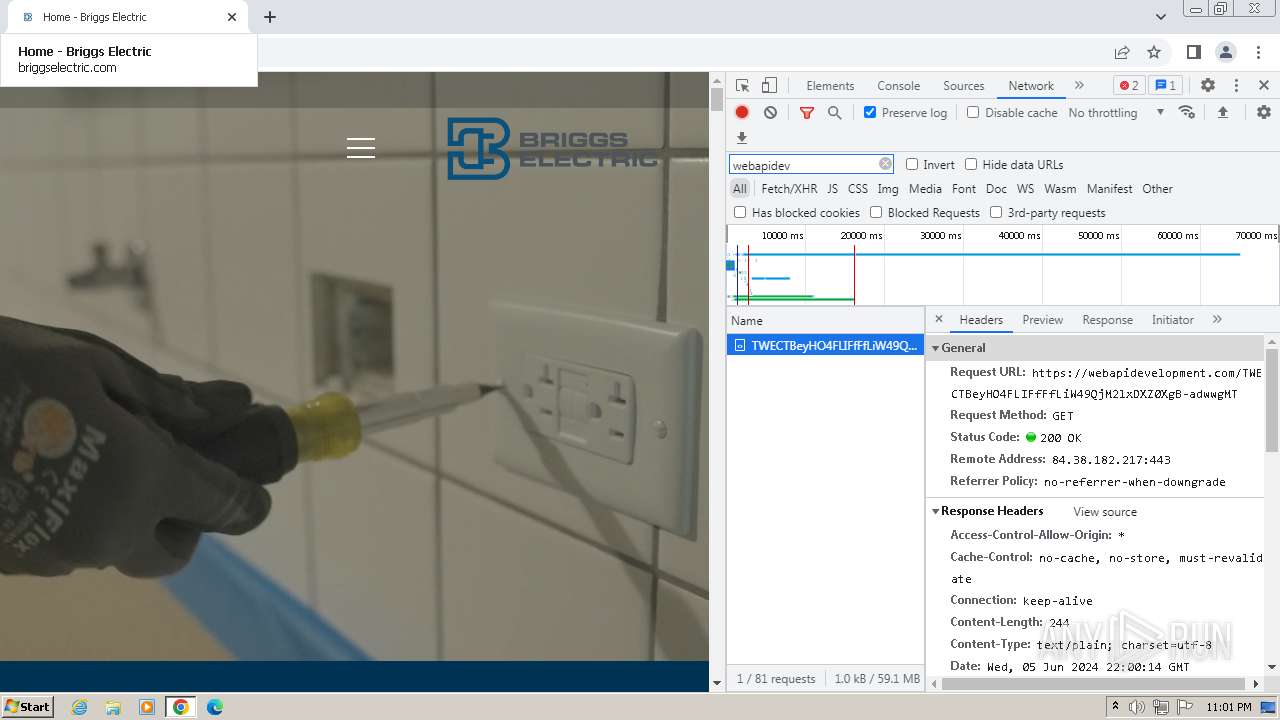Stop recording network log with red button
The width and height of the screenshot is (1280, 720).
(x=742, y=113)
